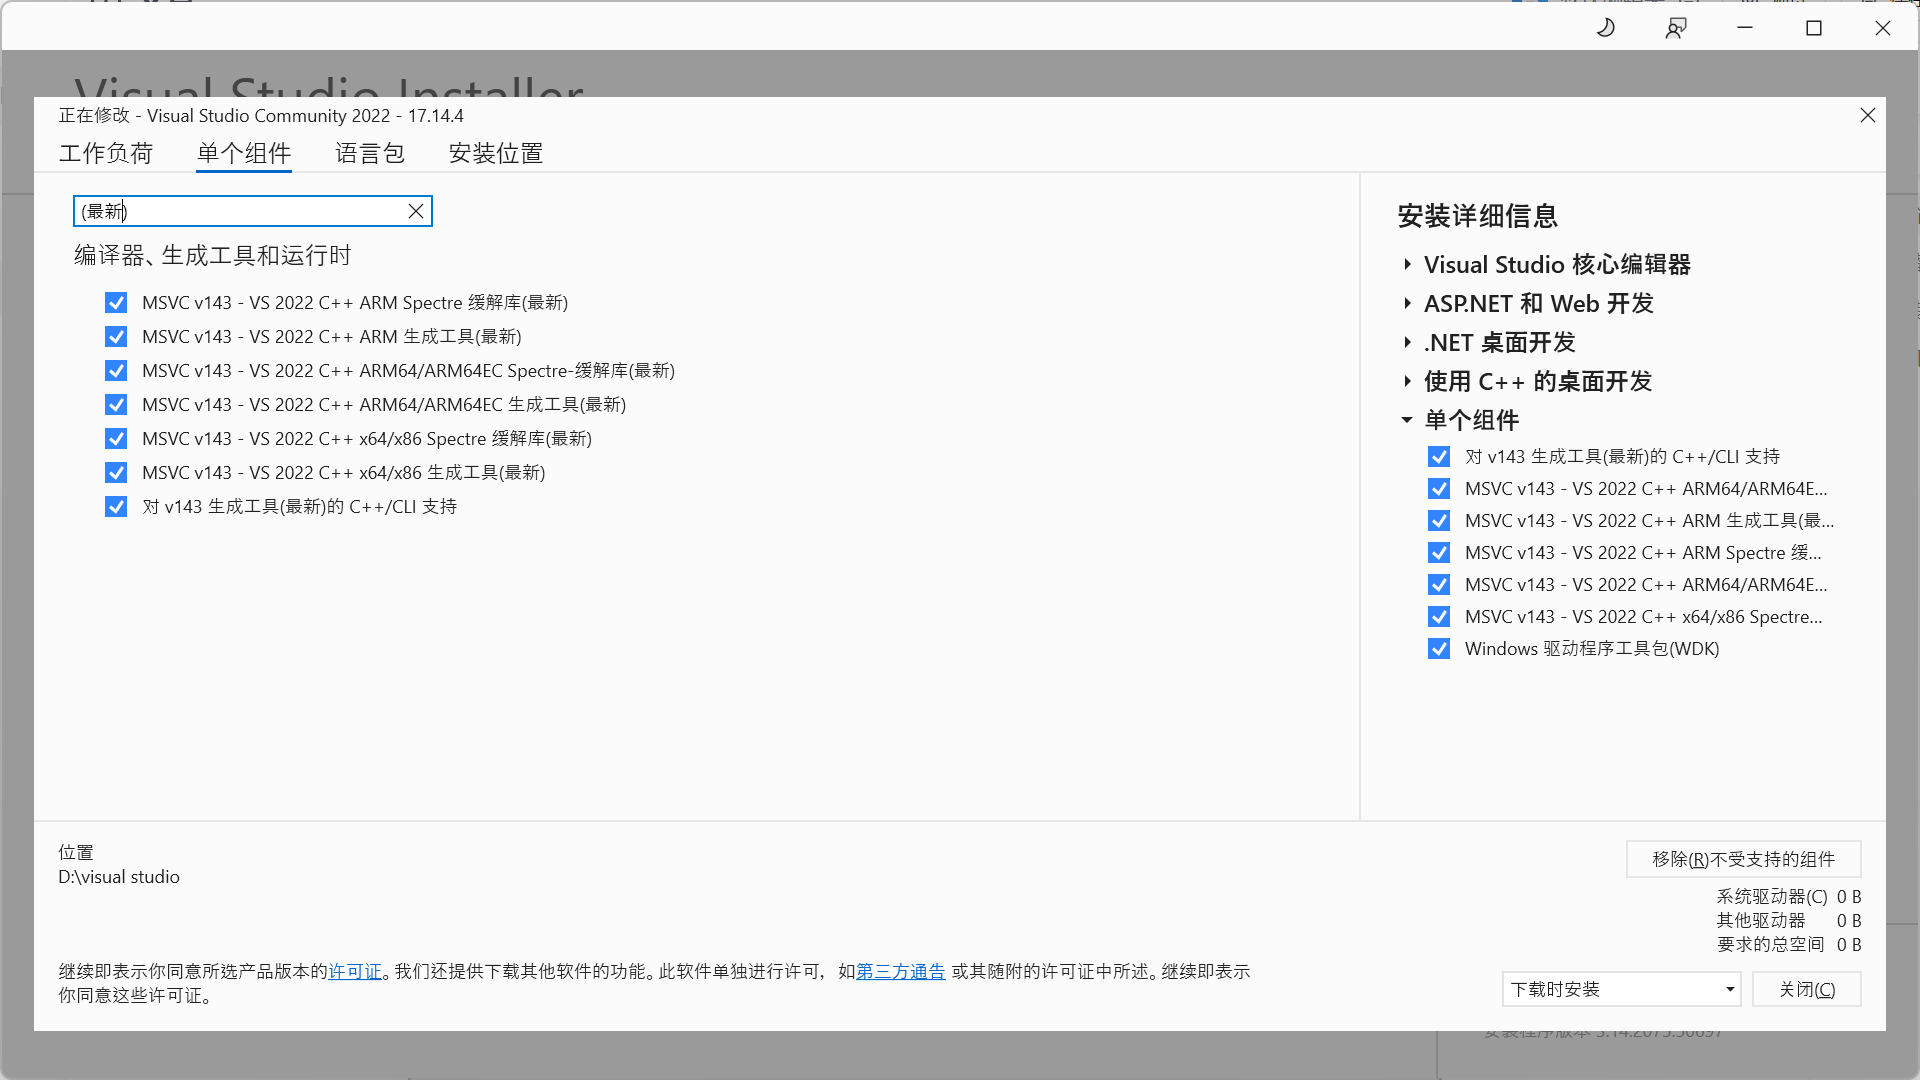The height and width of the screenshot is (1080, 1920).
Task: Uncheck x64/x86 Spectre 缓解库(最新) in component list
Action: coord(116,439)
